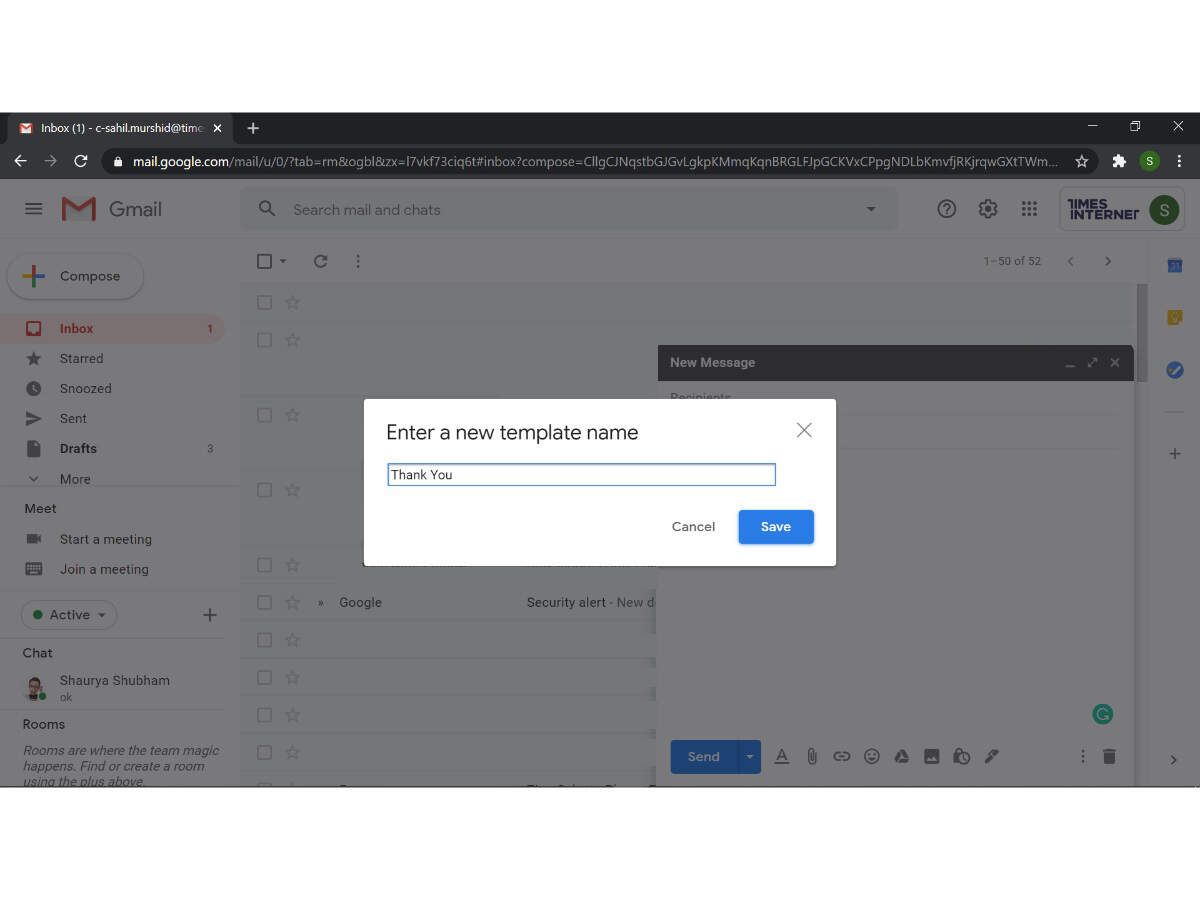
Task: Insert files using Google Drive
Action: point(901,756)
